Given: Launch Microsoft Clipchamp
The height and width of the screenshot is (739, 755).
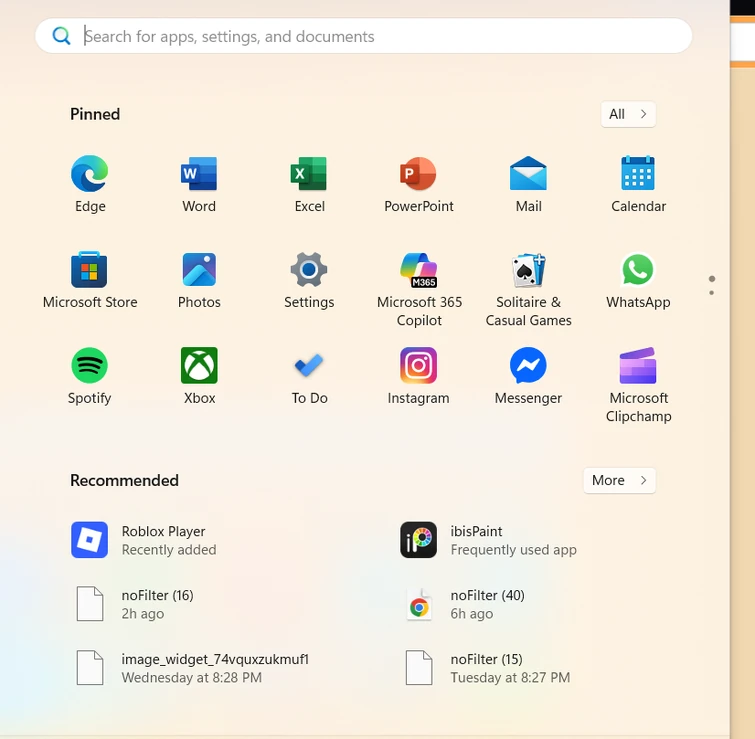Looking at the screenshot, I should [638, 385].
